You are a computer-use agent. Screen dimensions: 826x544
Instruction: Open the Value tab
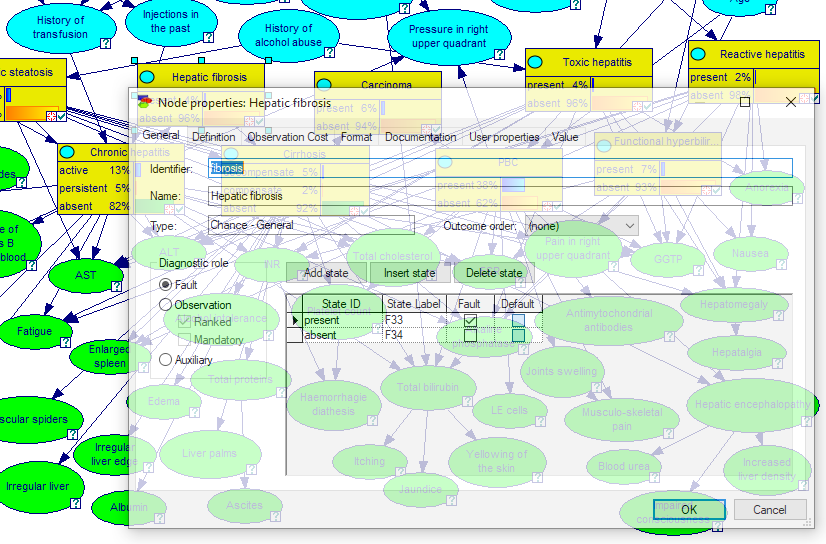[565, 137]
